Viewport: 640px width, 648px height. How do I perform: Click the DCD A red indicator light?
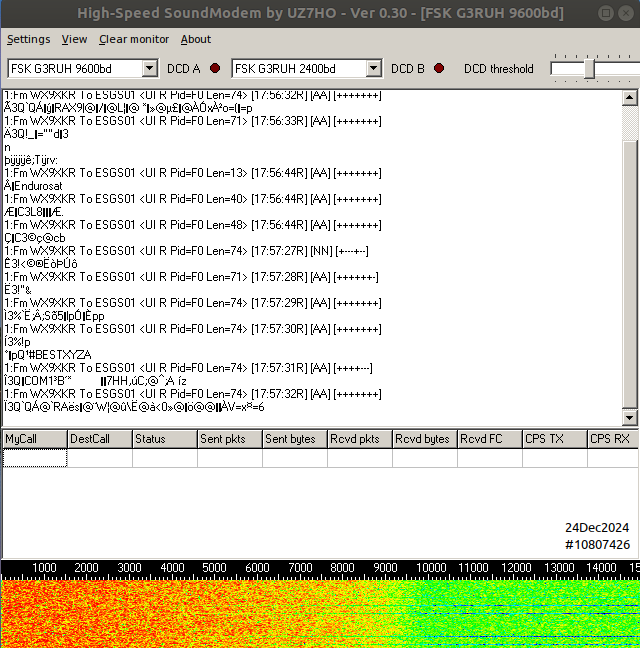[215, 68]
